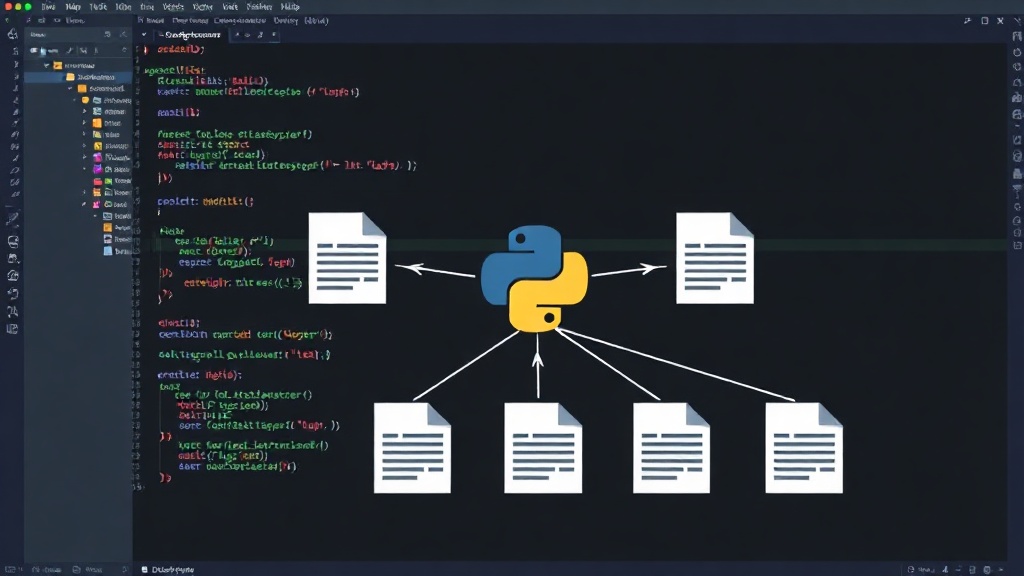The width and height of the screenshot is (1024, 576).
Task: Click the collapse icon at project panel header right edge
Action: coord(123,35)
